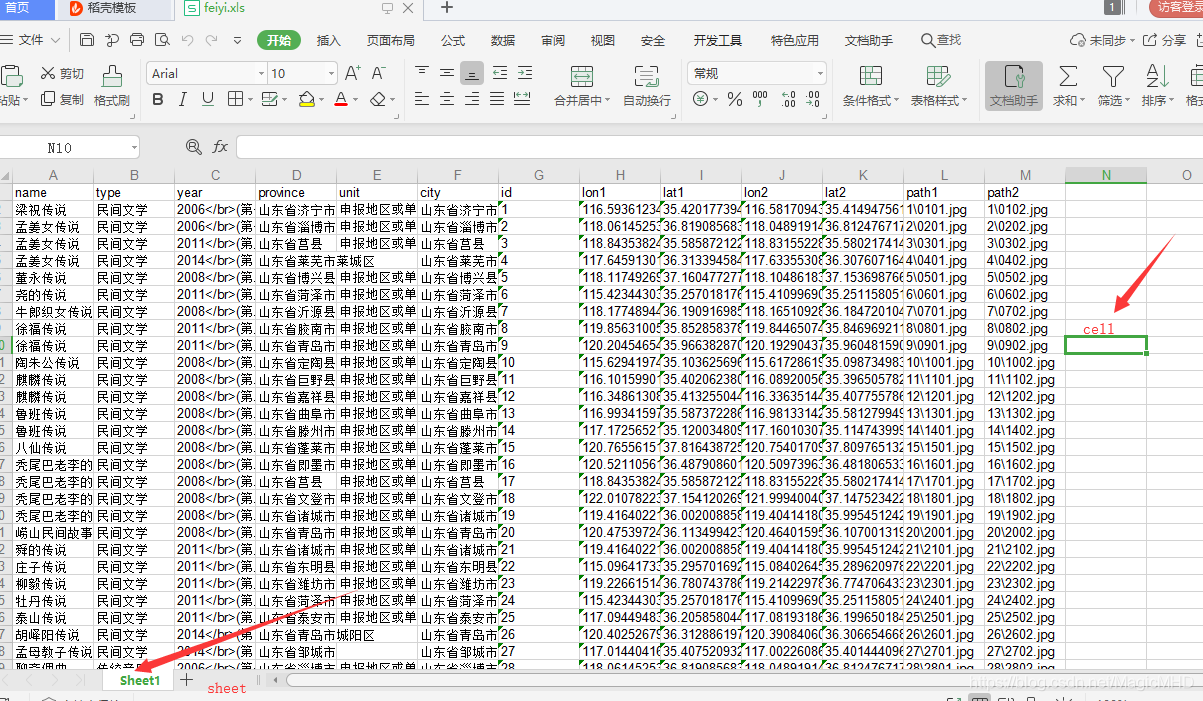Click the justify alignment icon
1203x701 pixels.
coord(497,99)
